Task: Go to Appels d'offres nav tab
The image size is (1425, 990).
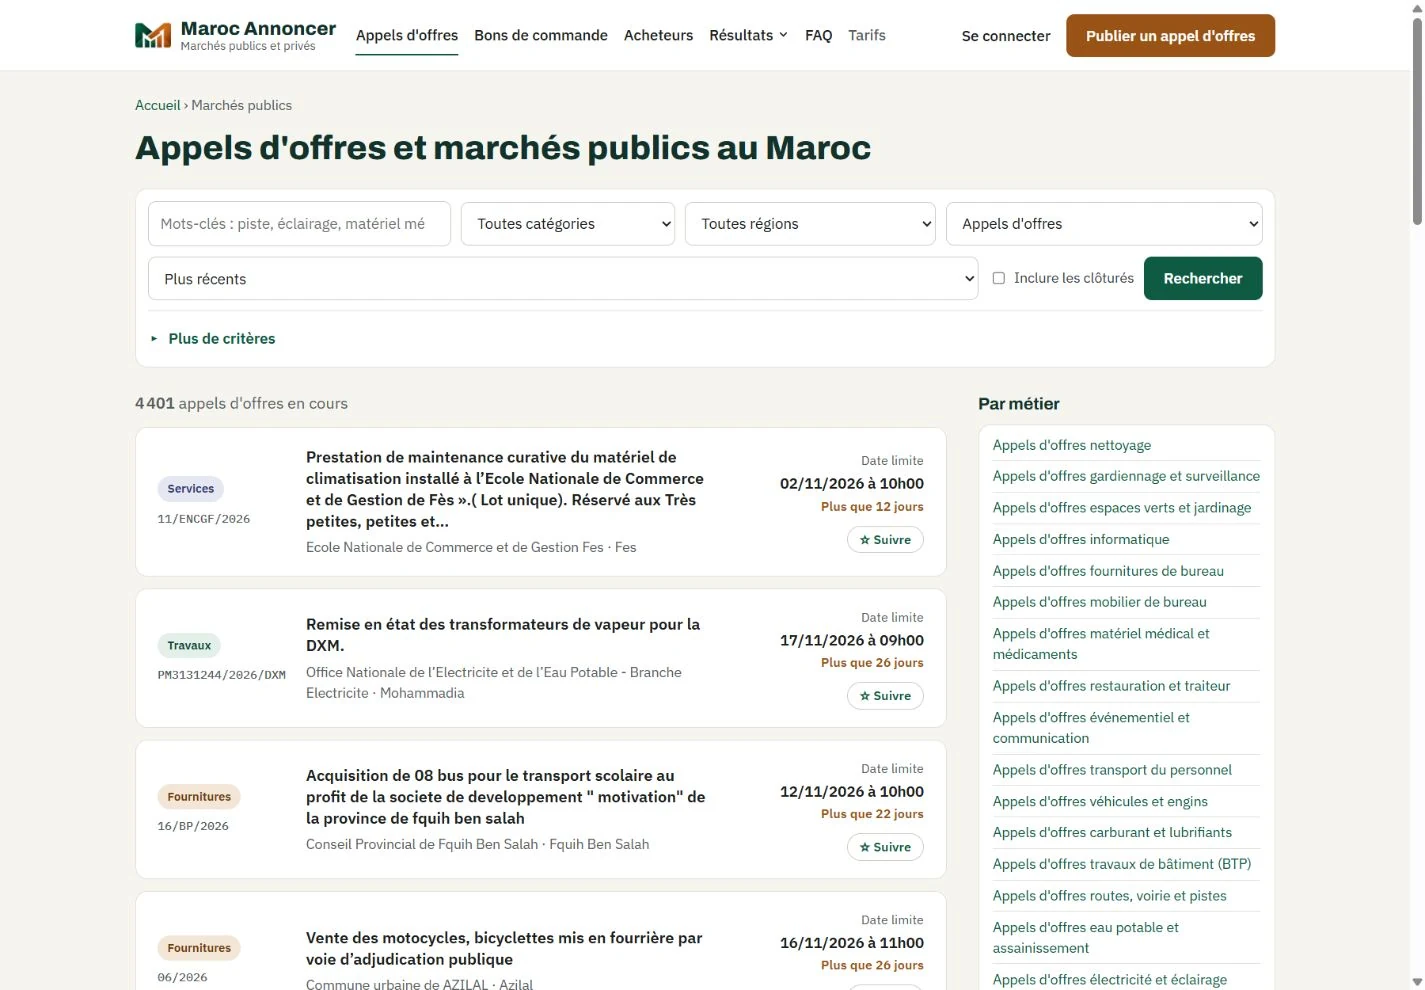Action: pyautogui.click(x=407, y=35)
